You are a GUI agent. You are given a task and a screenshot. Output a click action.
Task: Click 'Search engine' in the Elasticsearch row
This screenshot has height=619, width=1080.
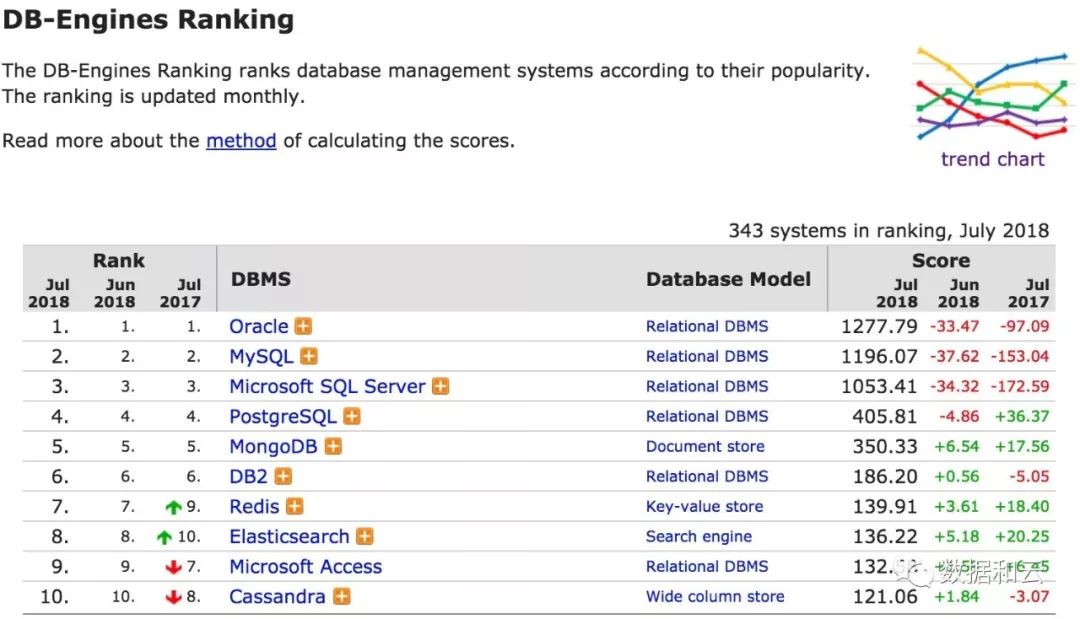(x=698, y=536)
